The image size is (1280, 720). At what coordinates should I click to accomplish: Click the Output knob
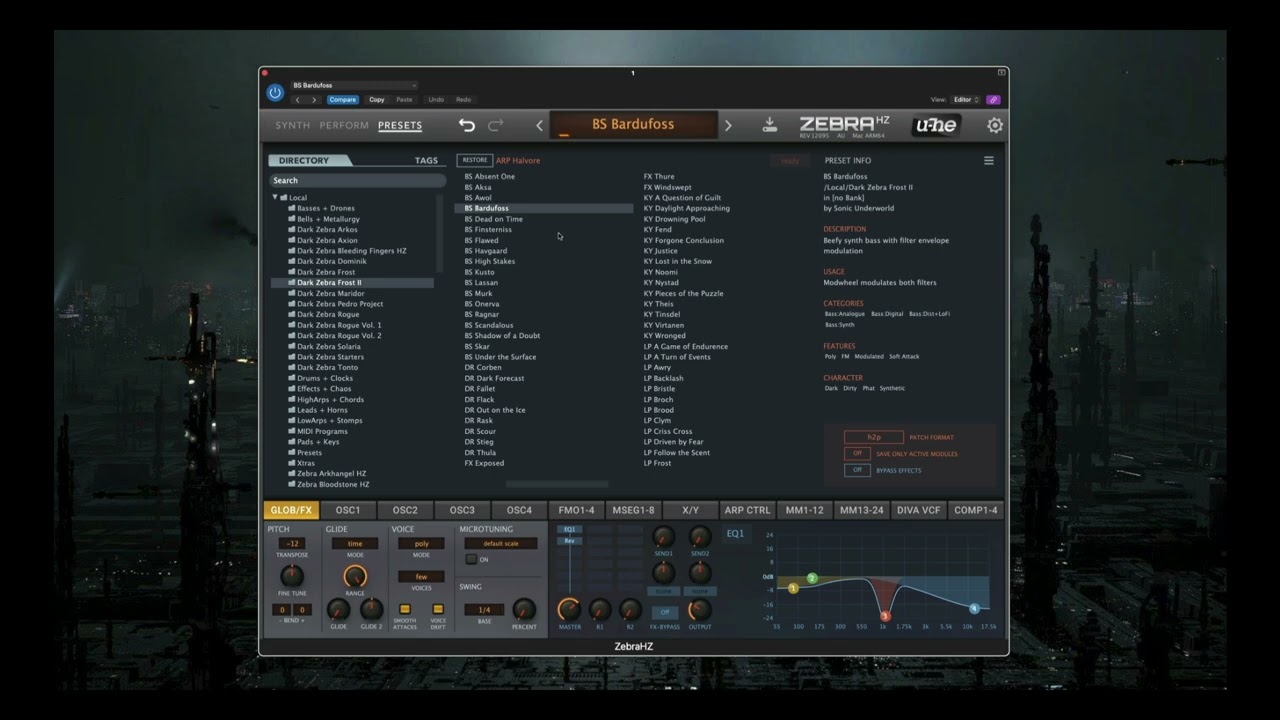pos(700,609)
